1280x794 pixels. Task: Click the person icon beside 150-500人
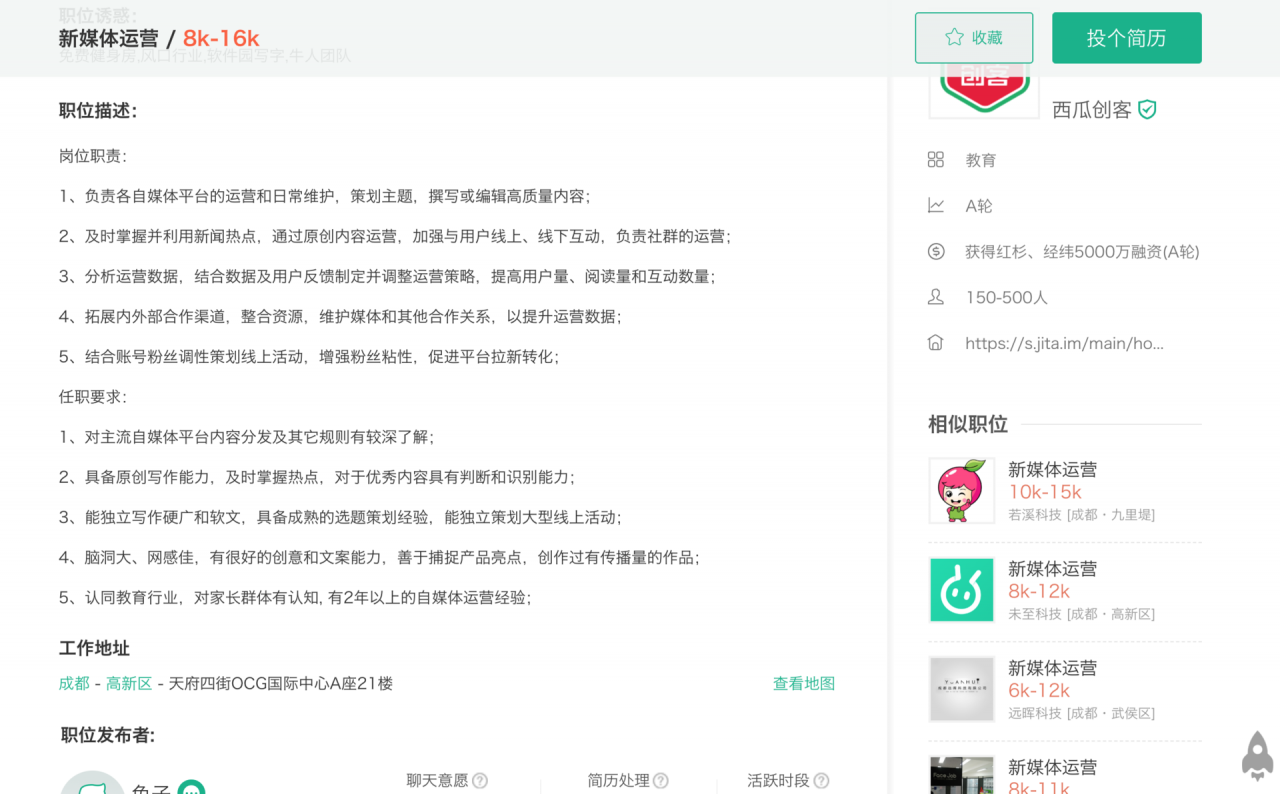(936, 297)
